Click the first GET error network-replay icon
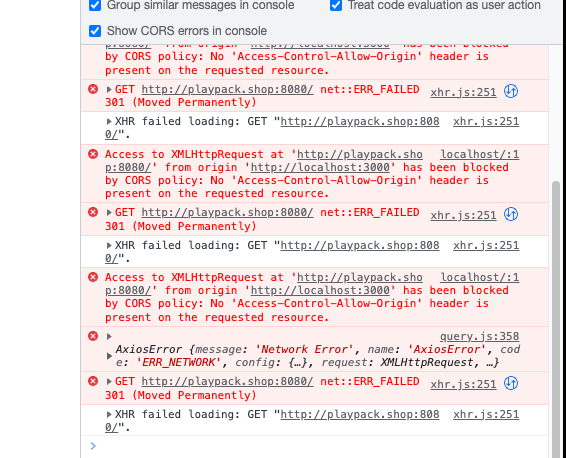 [511, 91]
